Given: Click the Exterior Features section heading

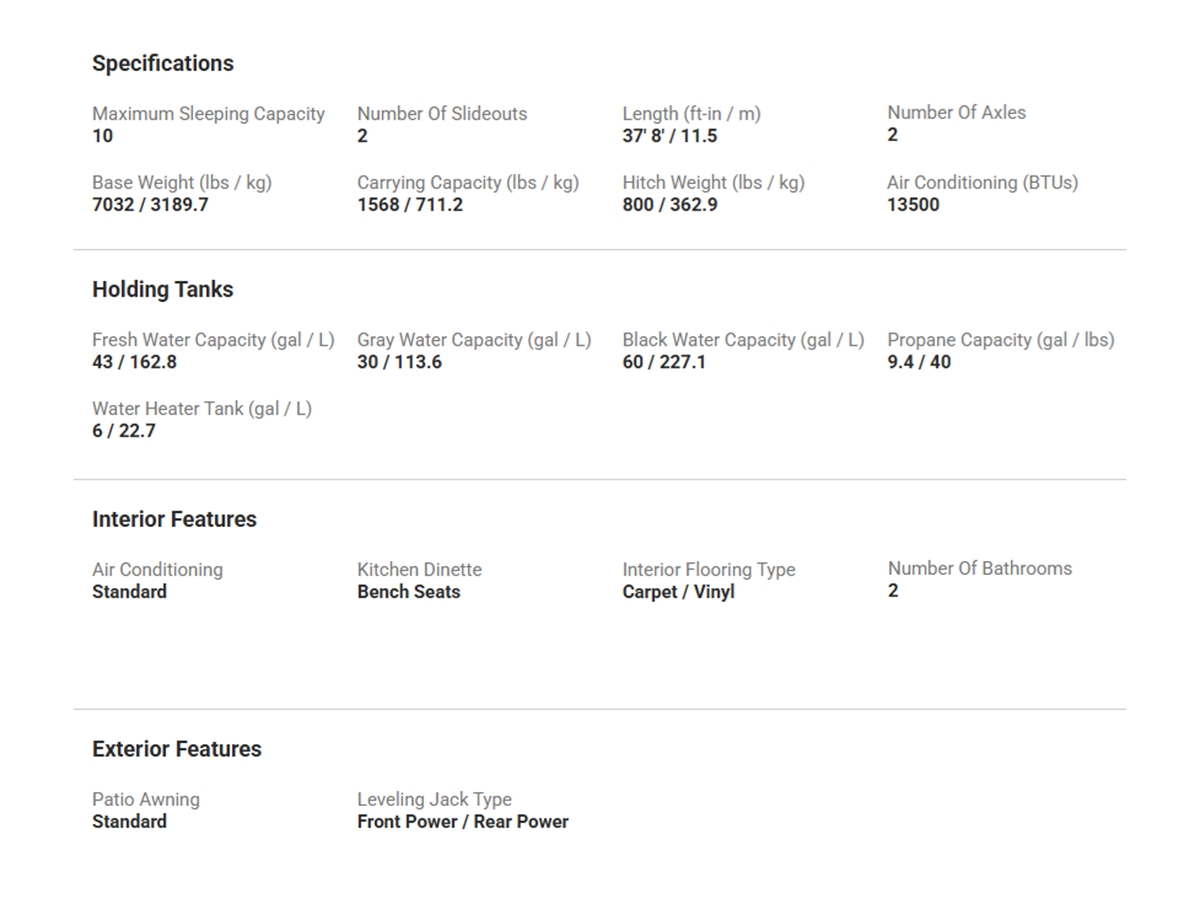Looking at the screenshot, I should (177, 749).
